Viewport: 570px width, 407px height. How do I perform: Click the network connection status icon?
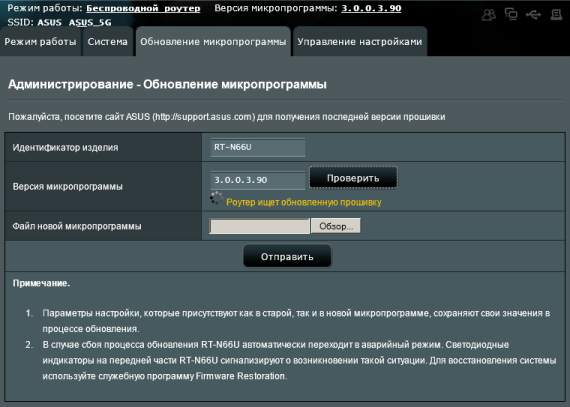click(x=511, y=14)
